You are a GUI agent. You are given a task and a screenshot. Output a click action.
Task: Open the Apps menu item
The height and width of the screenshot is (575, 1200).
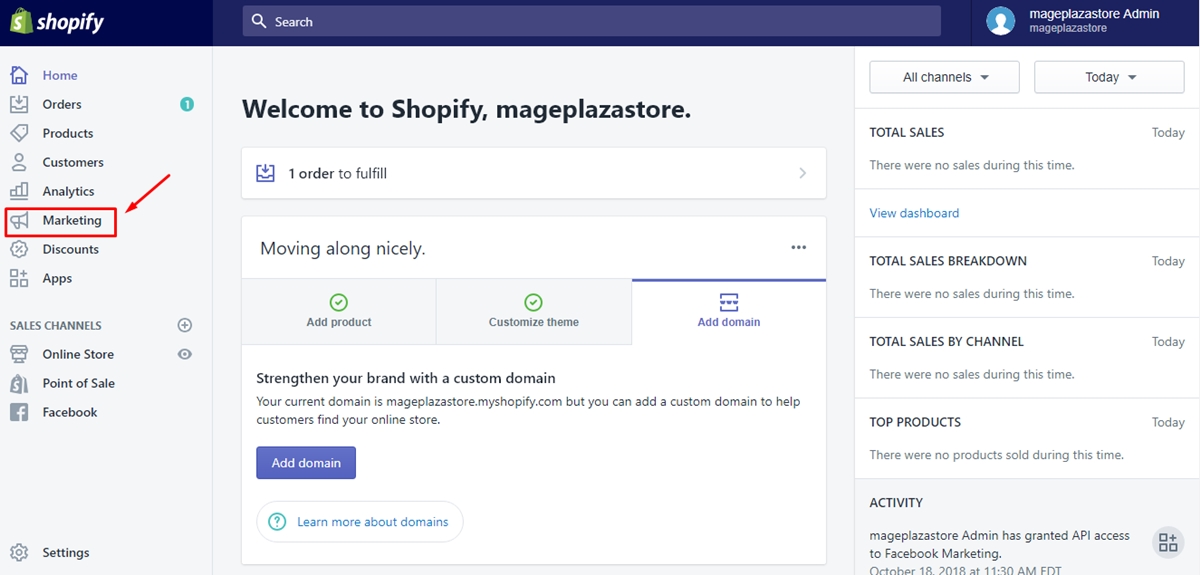(57, 278)
